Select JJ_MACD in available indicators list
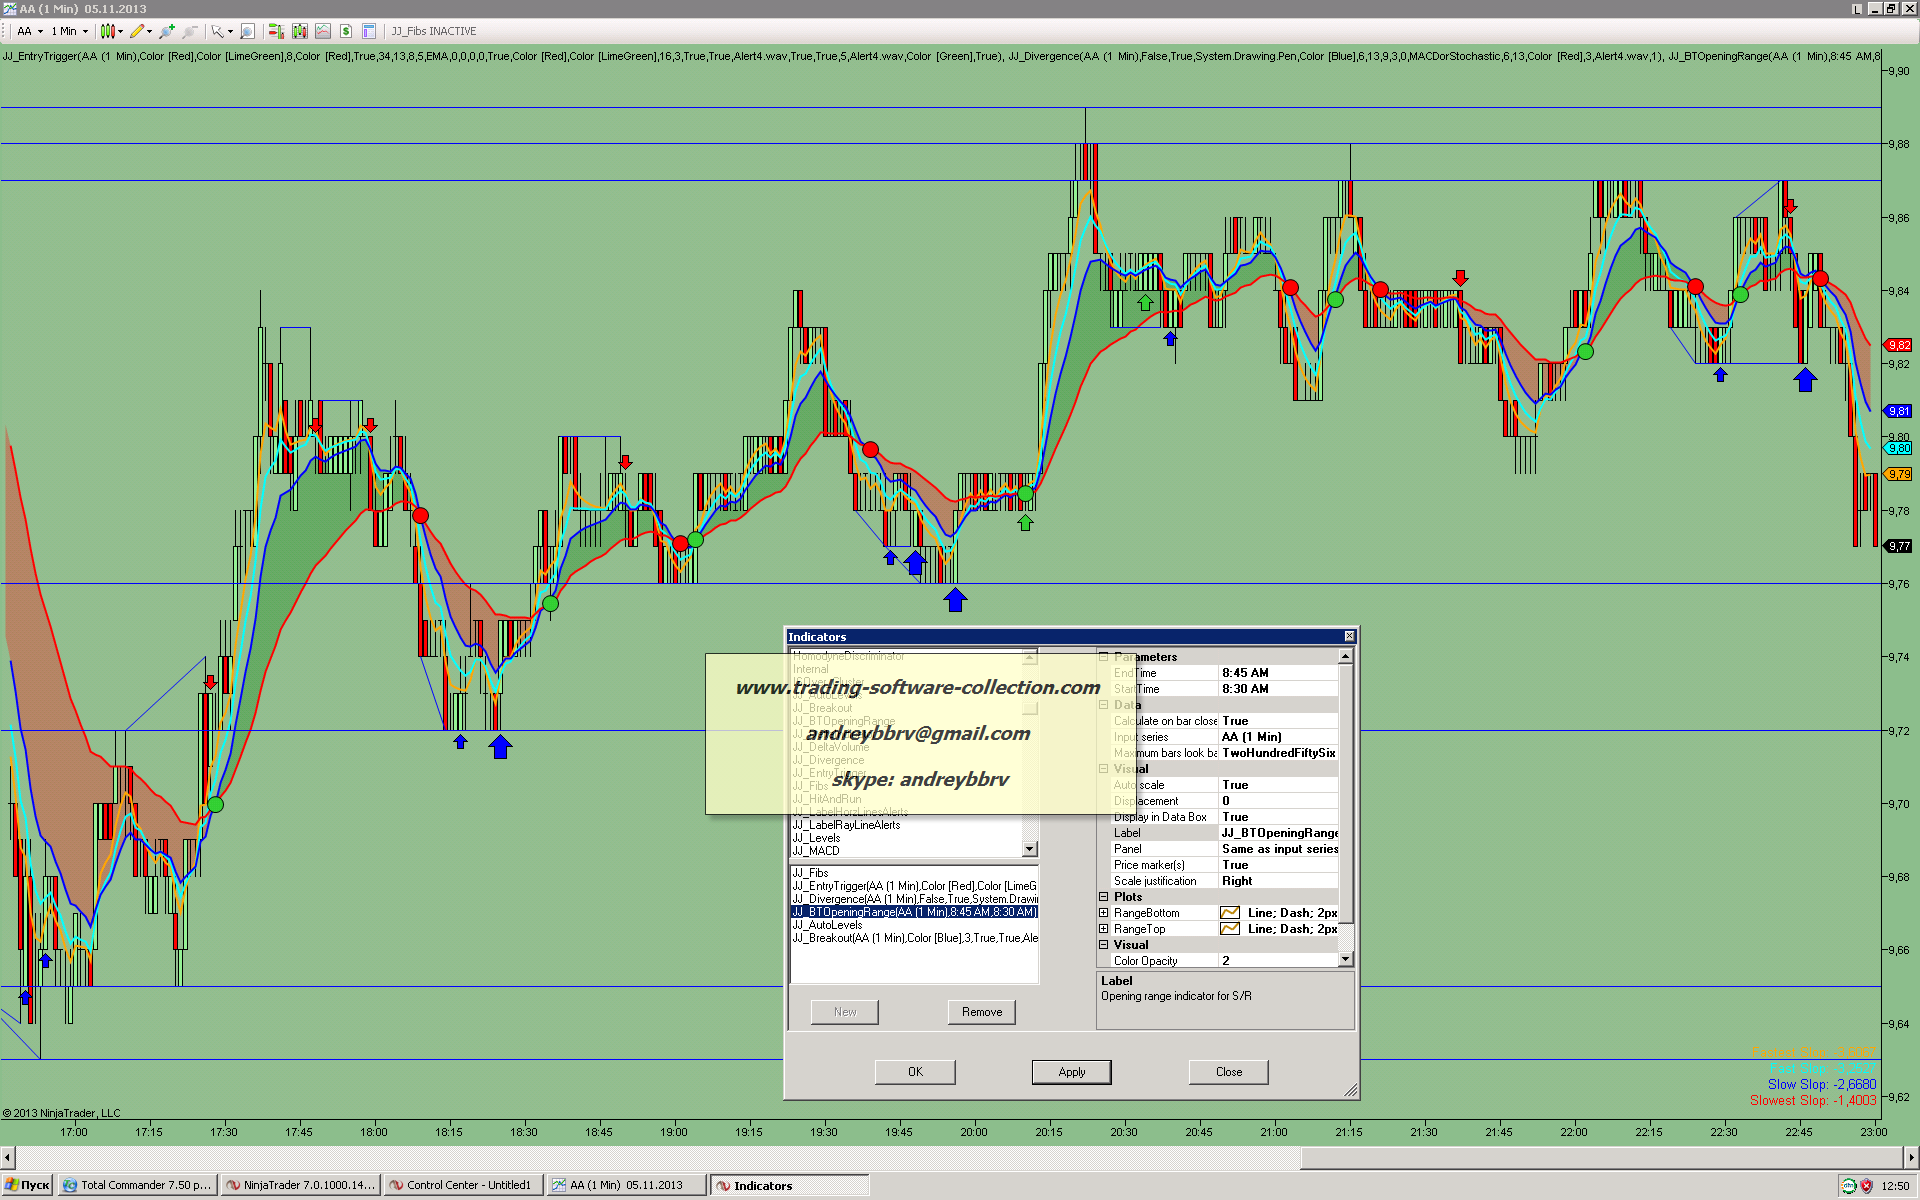The width and height of the screenshot is (1920, 1200). (816, 851)
